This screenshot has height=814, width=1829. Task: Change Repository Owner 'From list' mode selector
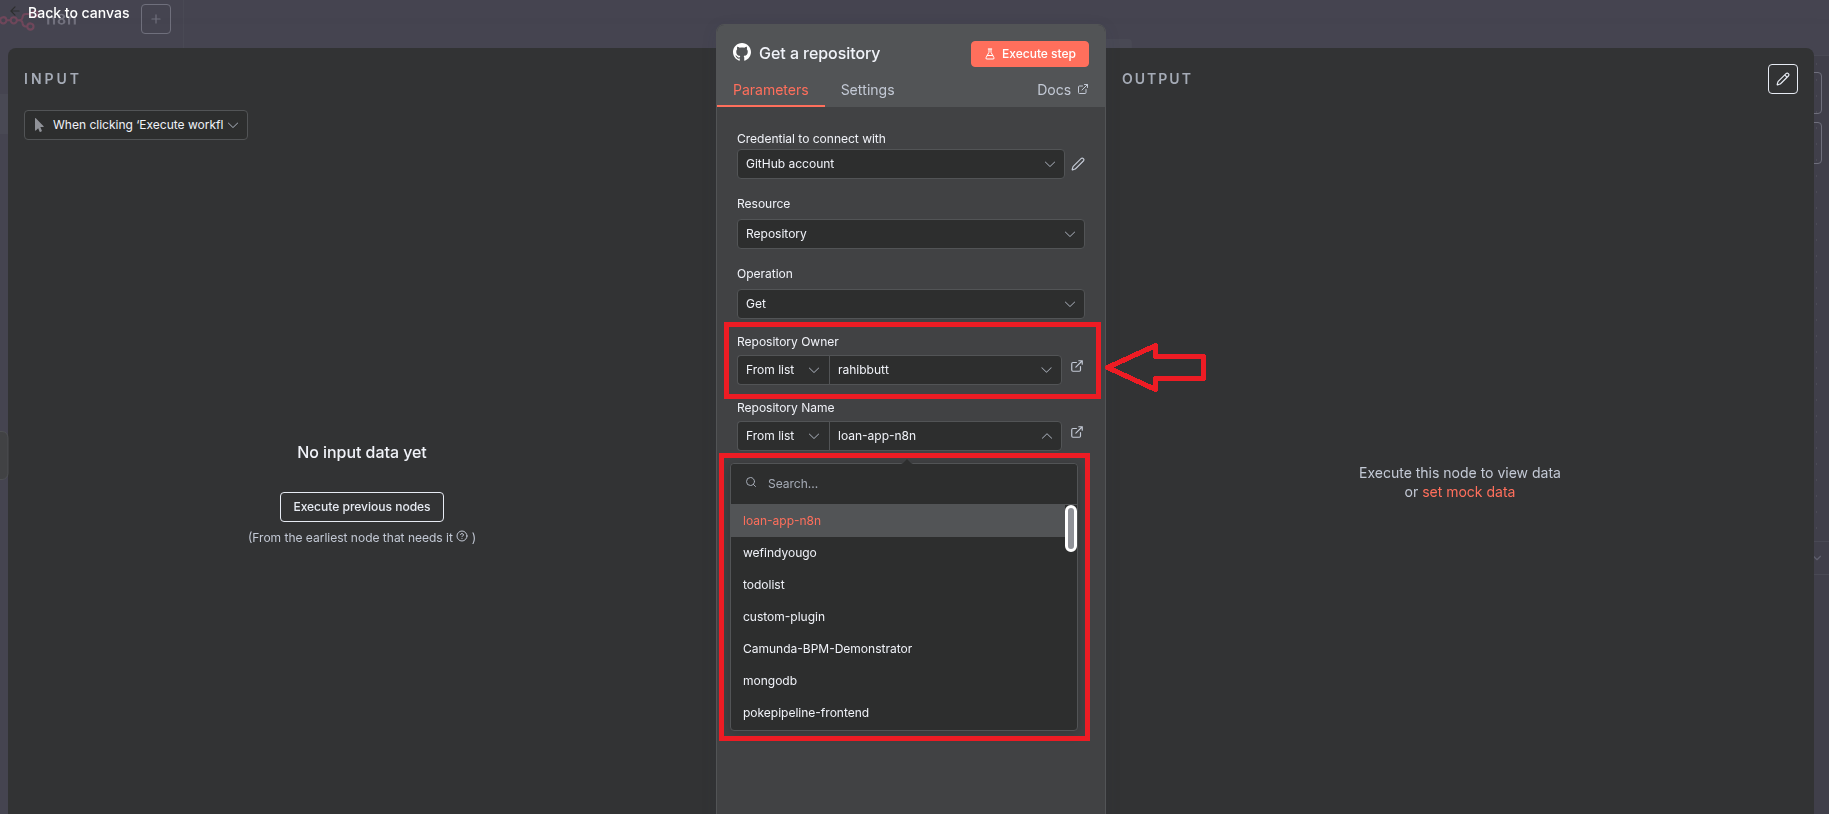click(782, 370)
